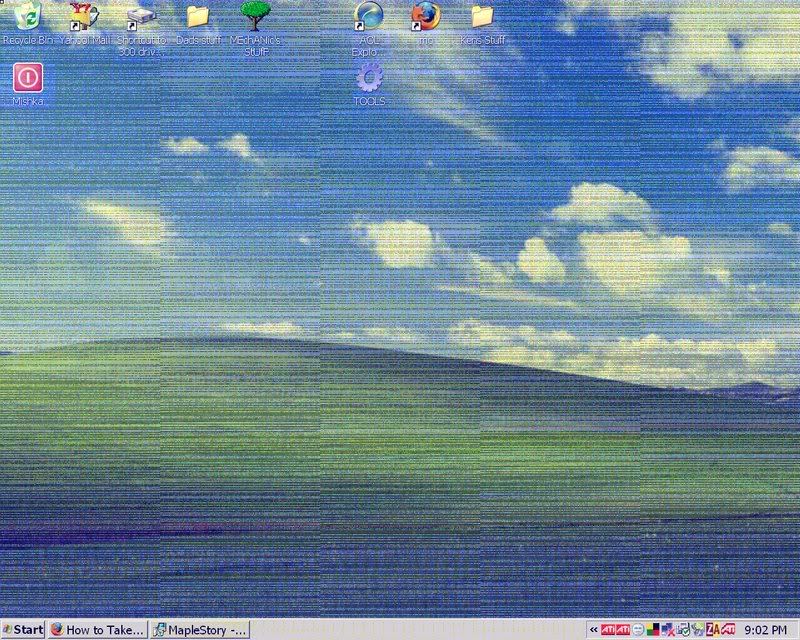Open the TOOLS gear icon
Screen dimensions: 800x640
(369, 84)
